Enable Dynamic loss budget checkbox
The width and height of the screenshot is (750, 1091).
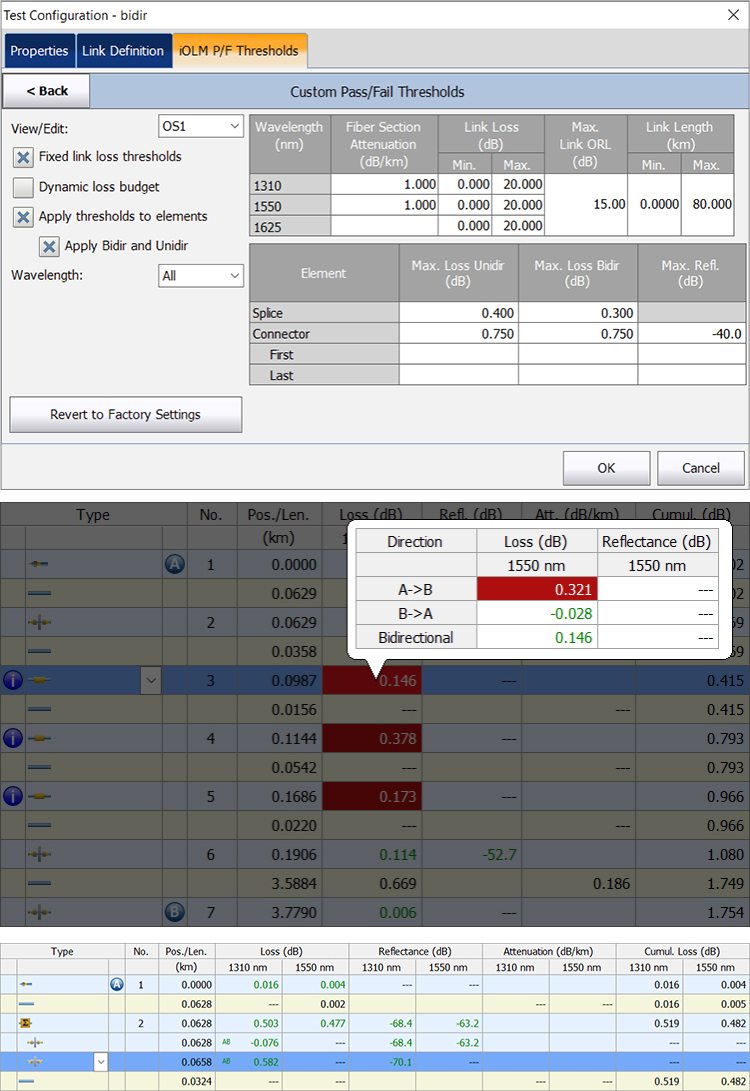tap(23, 187)
